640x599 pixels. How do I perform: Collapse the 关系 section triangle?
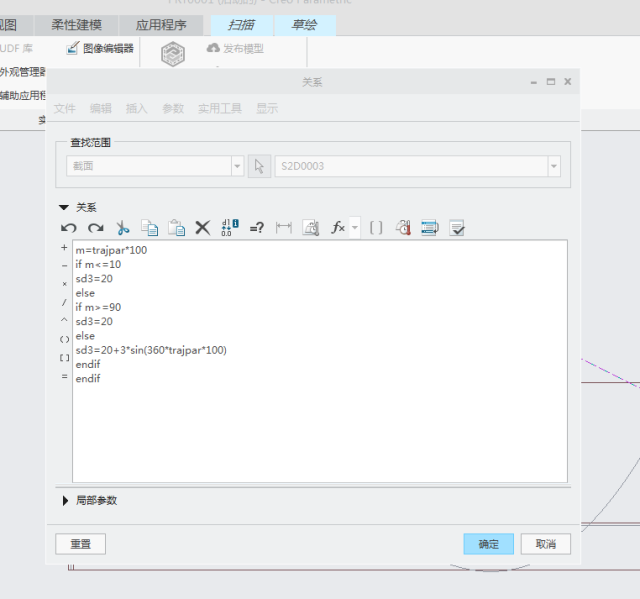point(64,207)
